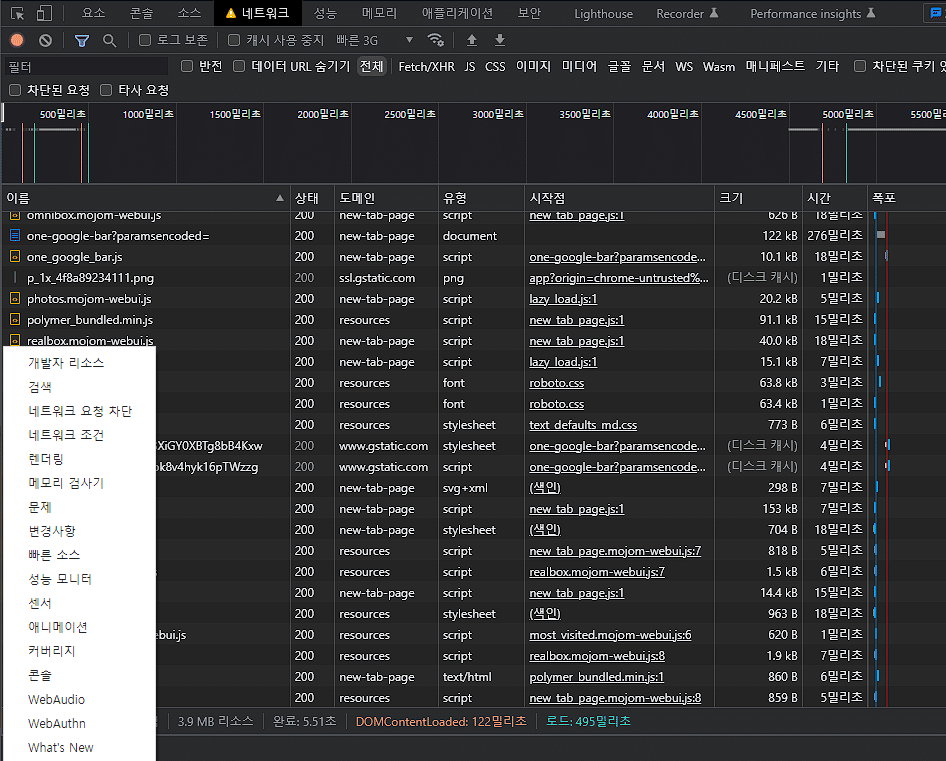This screenshot has width=946, height=761.
Task: Open the Lighthouse tab
Action: (x=603, y=13)
